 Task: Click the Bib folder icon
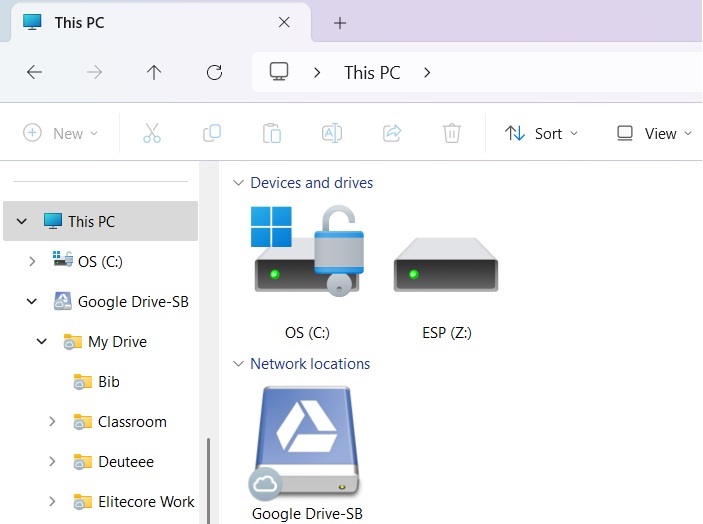point(82,381)
